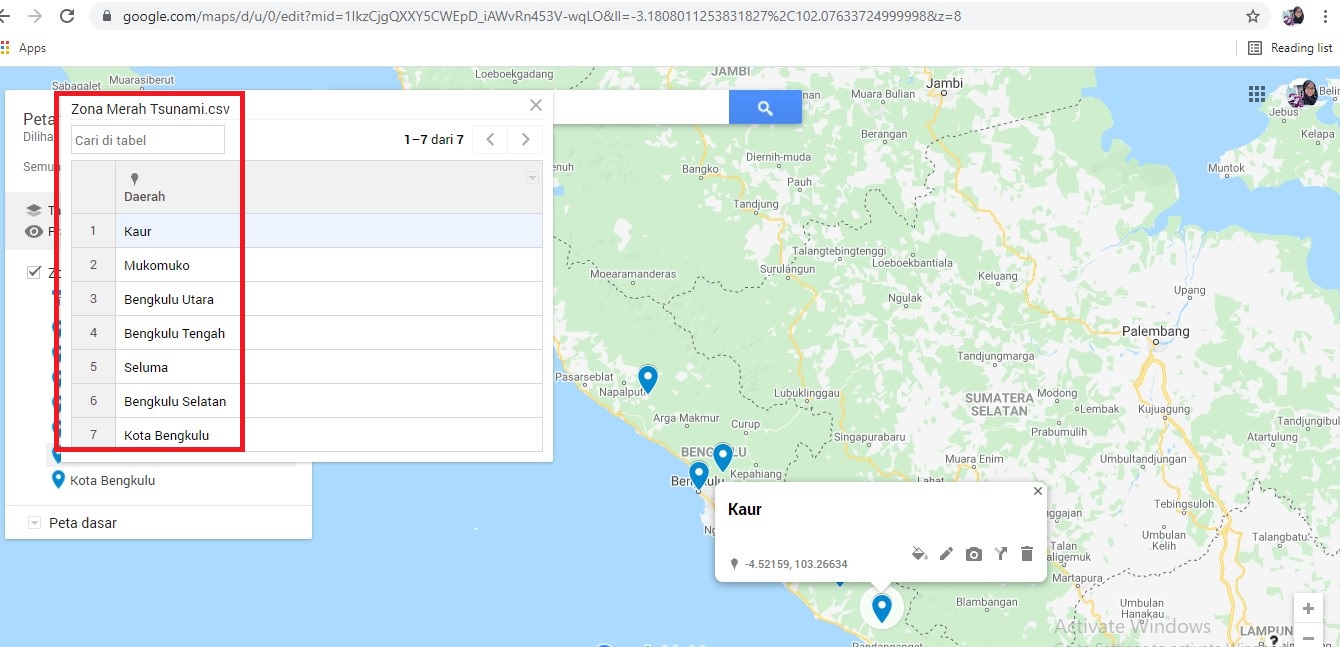The height and width of the screenshot is (647, 1340).
Task: Click the Cari di tabel search field
Action: tap(148, 140)
